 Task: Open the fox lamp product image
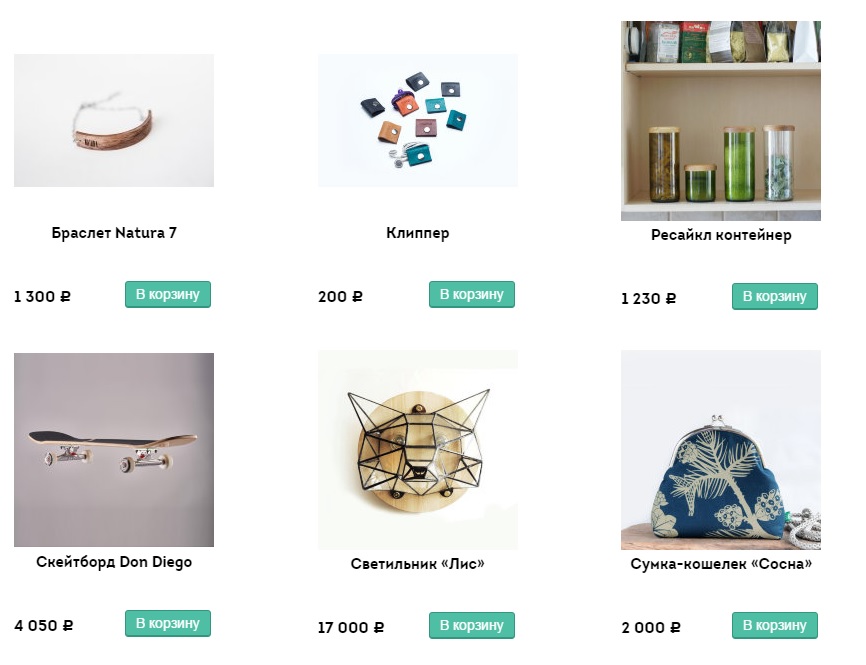pyautogui.click(x=418, y=450)
